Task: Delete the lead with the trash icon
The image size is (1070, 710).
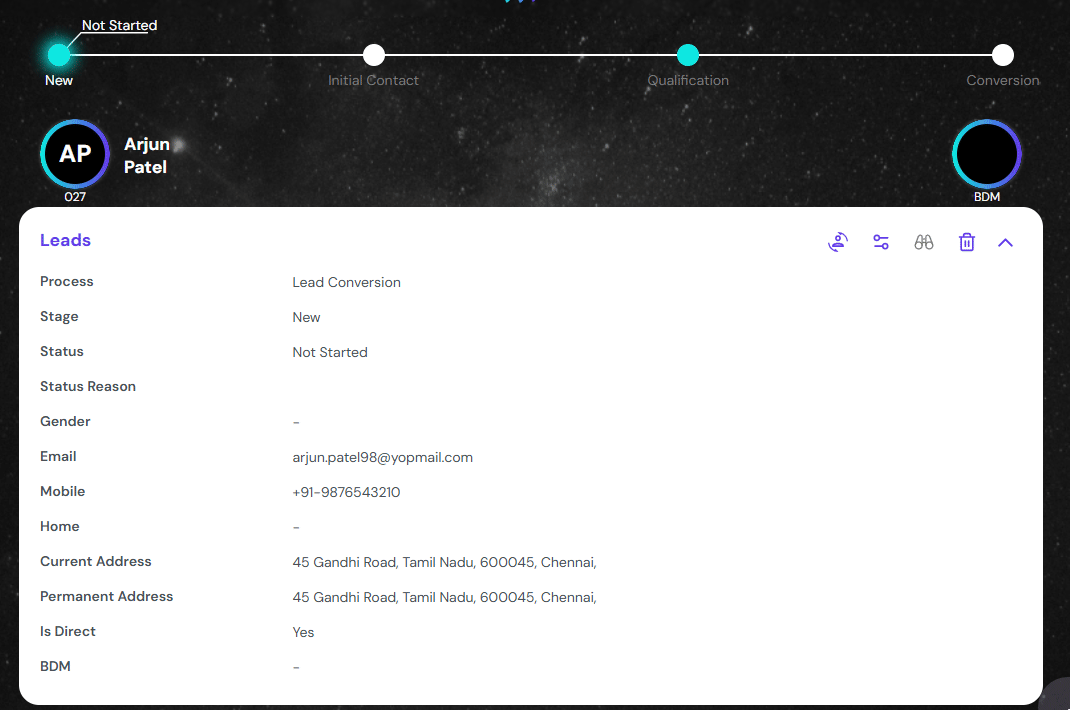Action: pyautogui.click(x=966, y=242)
